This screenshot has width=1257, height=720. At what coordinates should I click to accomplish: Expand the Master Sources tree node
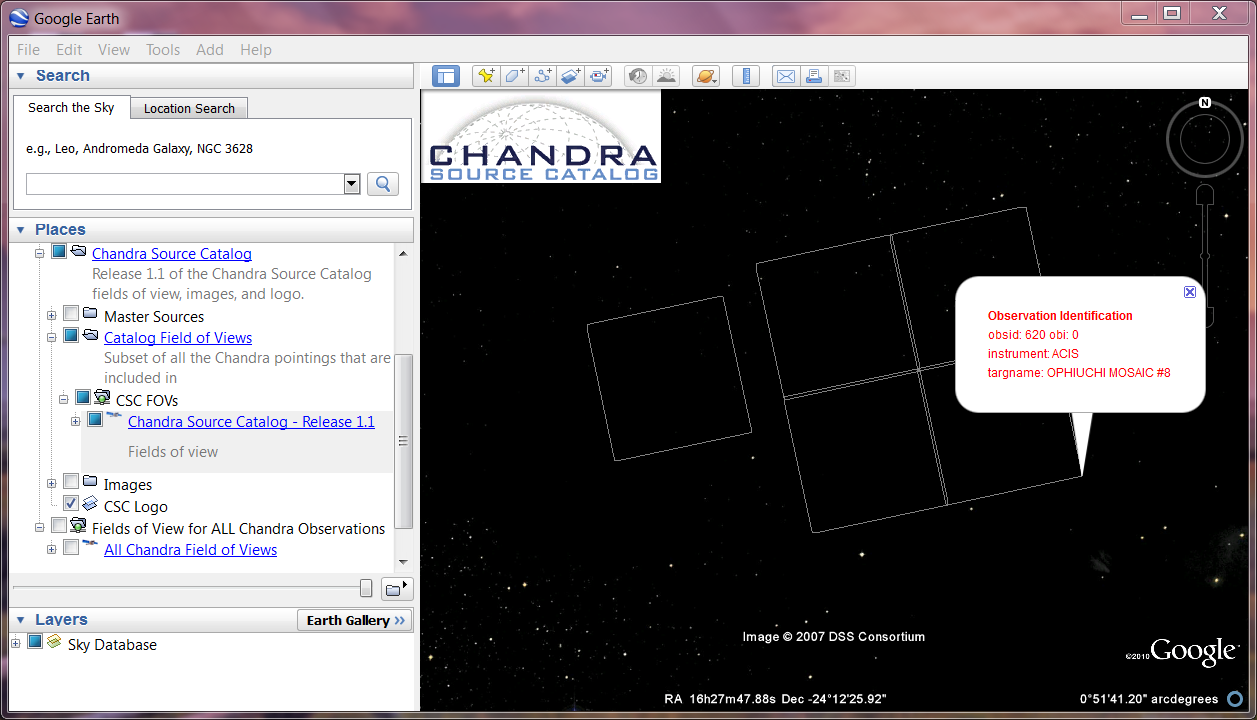[52, 316]
